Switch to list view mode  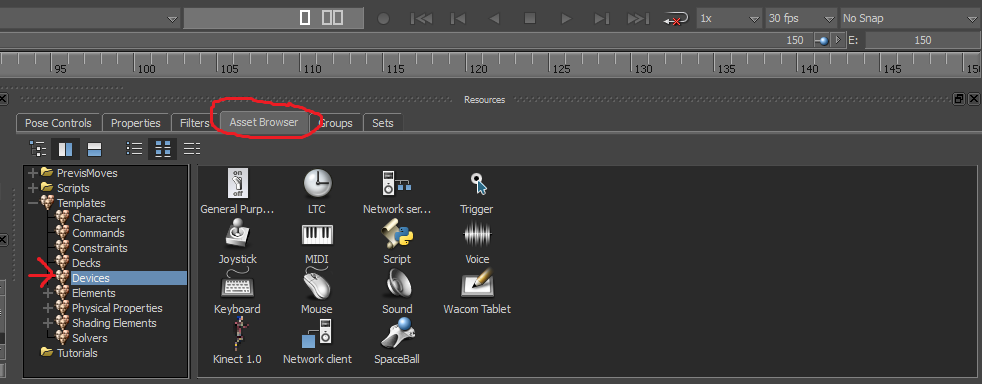(x=134, y=148)
